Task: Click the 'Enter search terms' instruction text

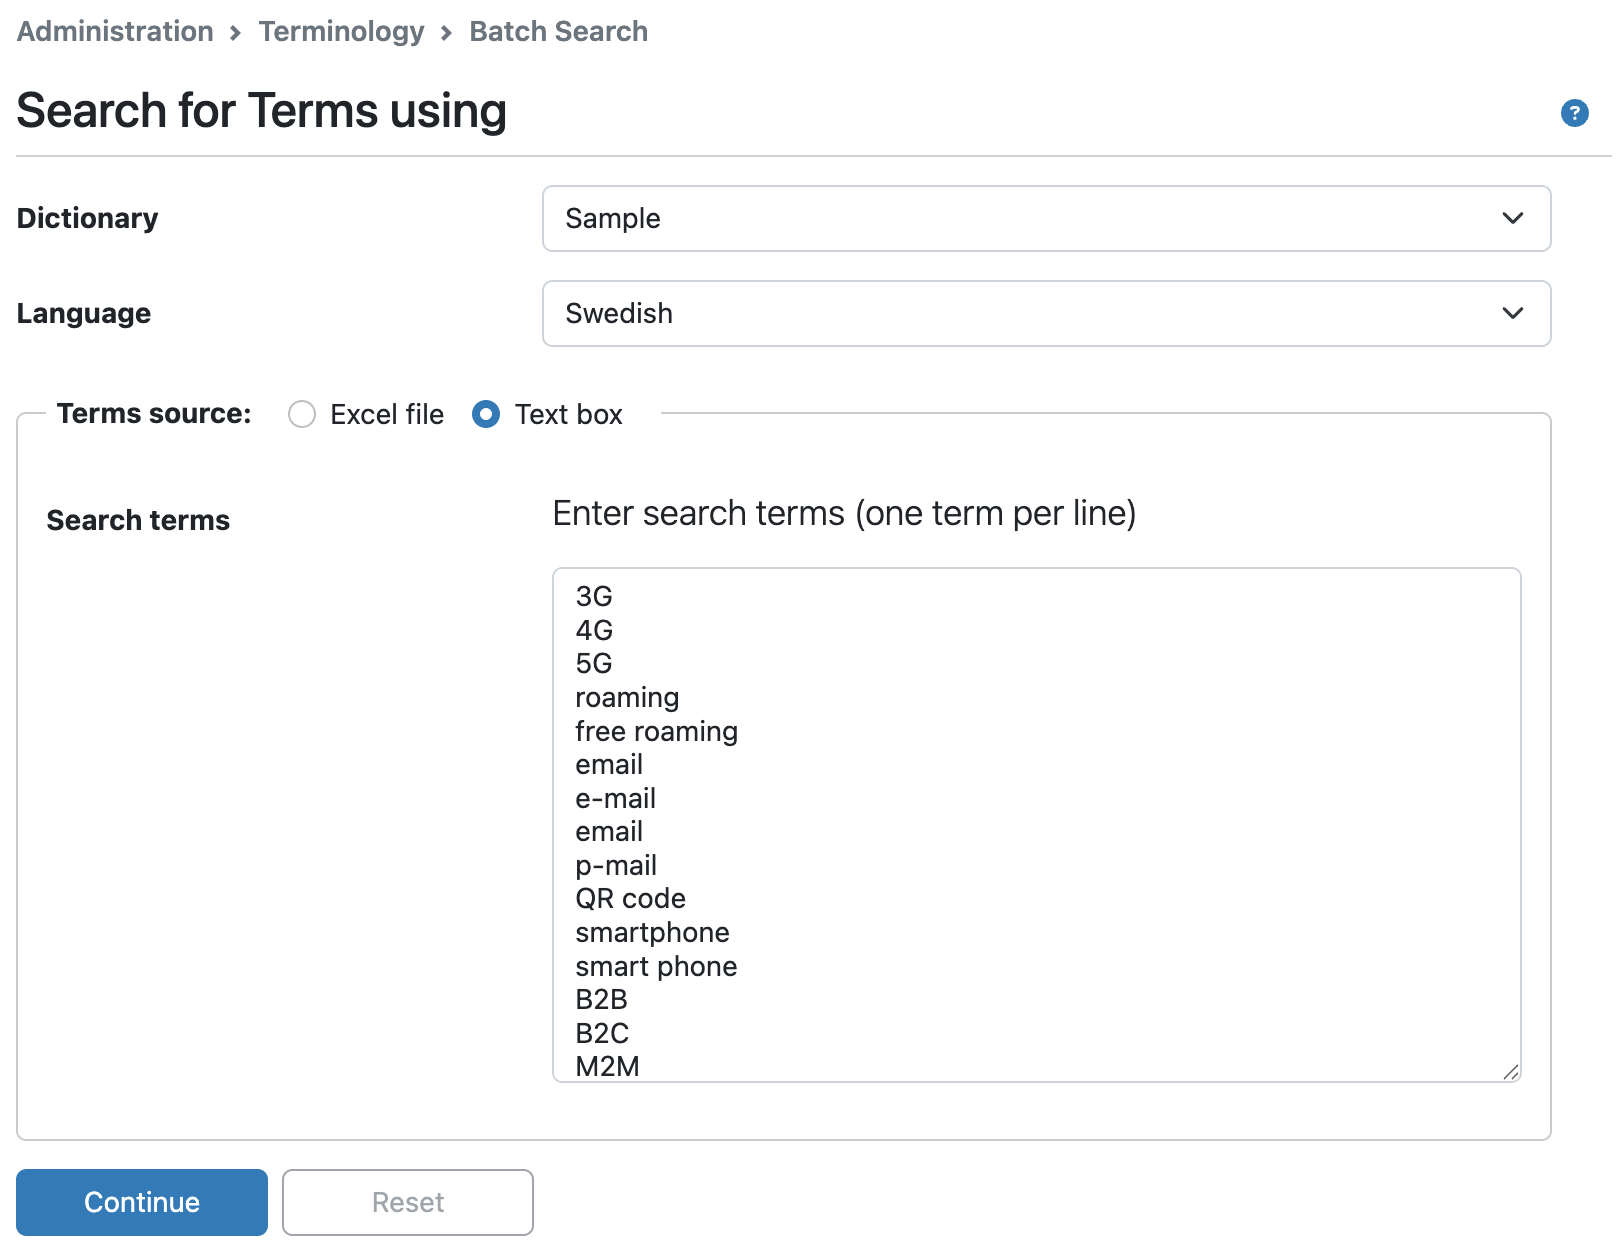Action: [844, 513]
